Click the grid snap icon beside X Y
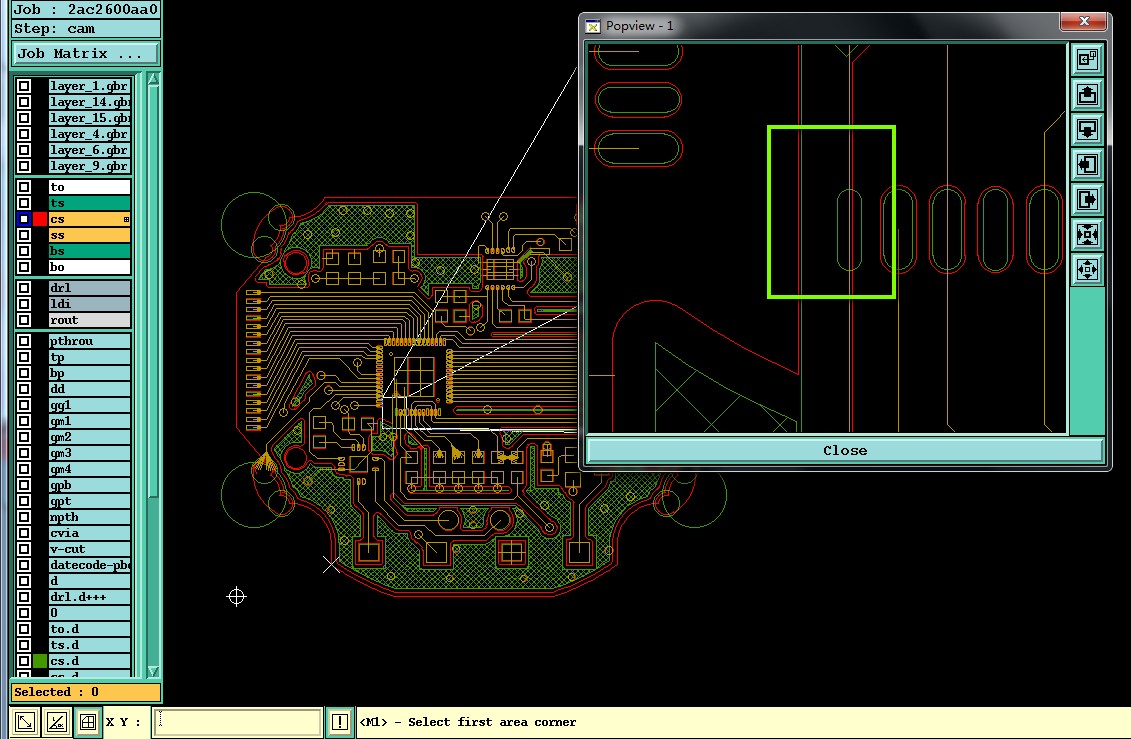The width and height of the screenshot is (1131, 739). tap(88, 722)
